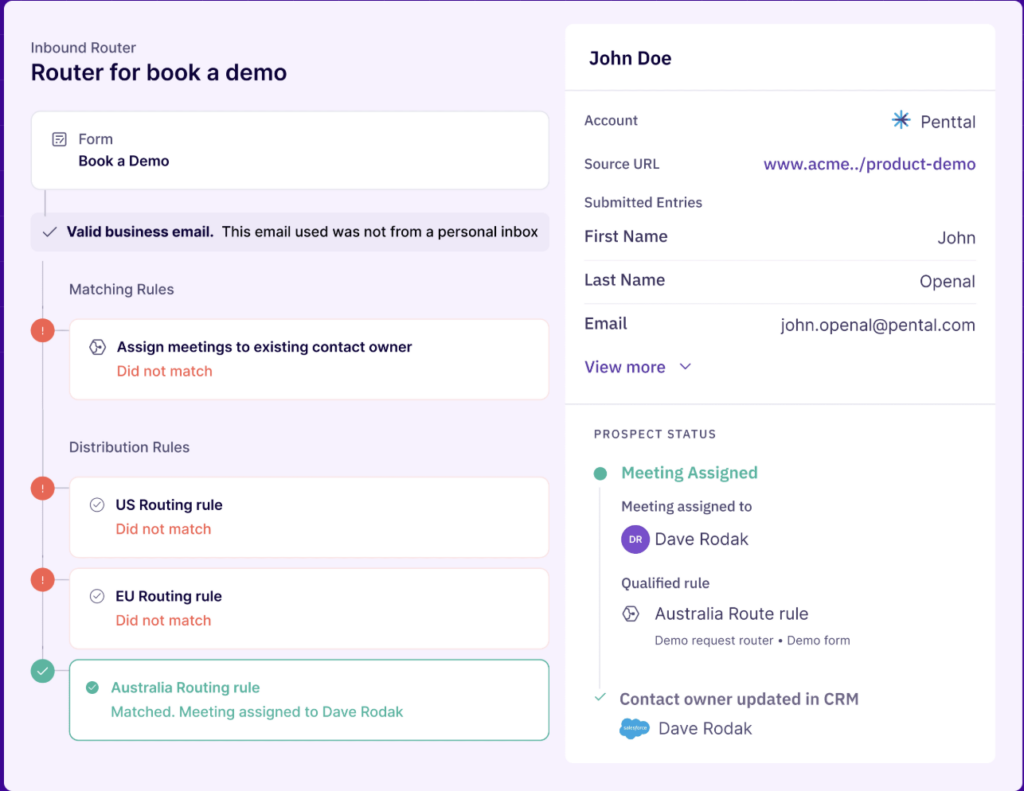1024x791 pixels.
Task: Click the email john.openal@pental.com
Action: tap(877, 324)
